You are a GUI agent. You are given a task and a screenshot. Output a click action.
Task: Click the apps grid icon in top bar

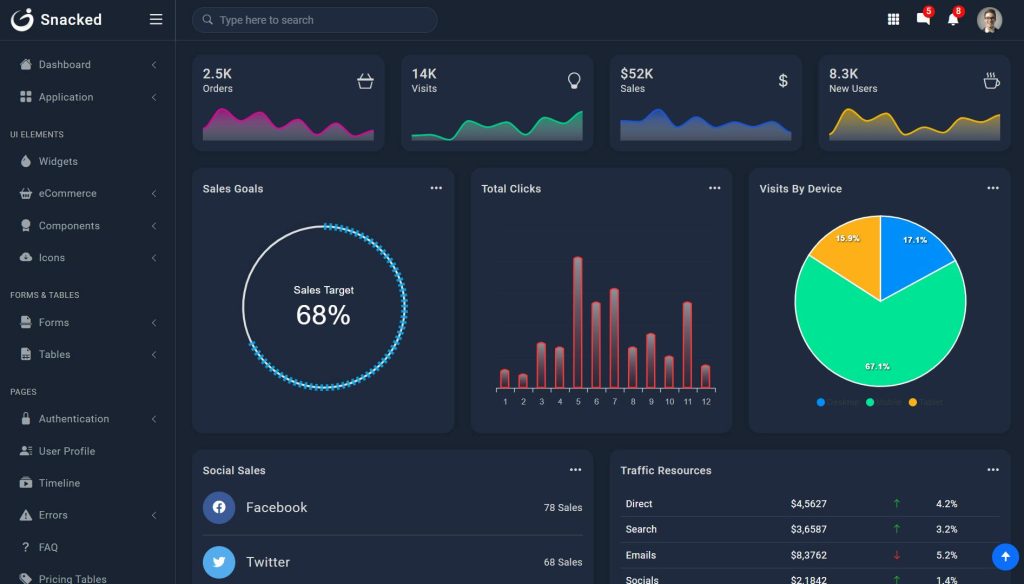[893, 18]
